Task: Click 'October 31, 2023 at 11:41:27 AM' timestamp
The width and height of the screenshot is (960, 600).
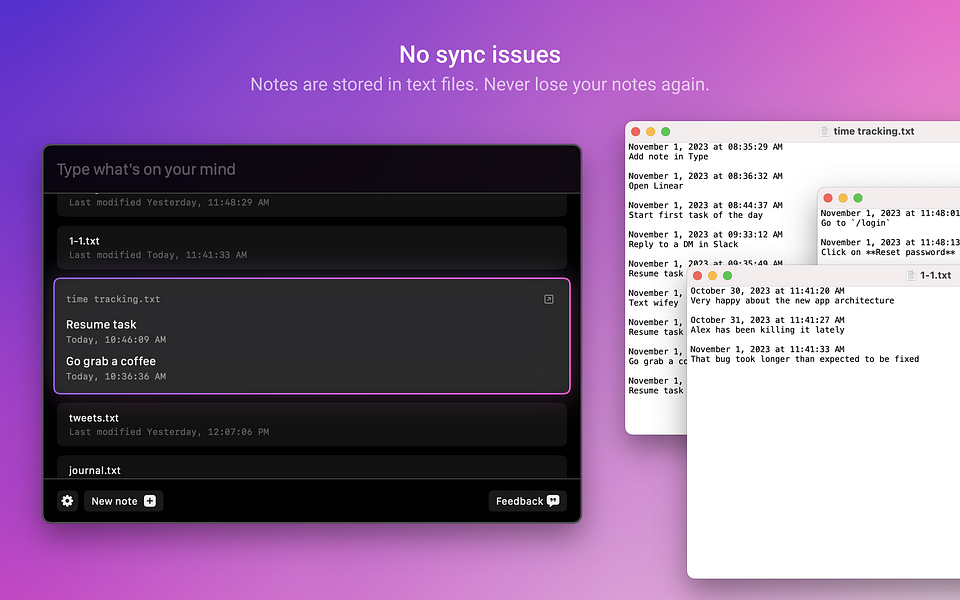Action: pos(767,320)
